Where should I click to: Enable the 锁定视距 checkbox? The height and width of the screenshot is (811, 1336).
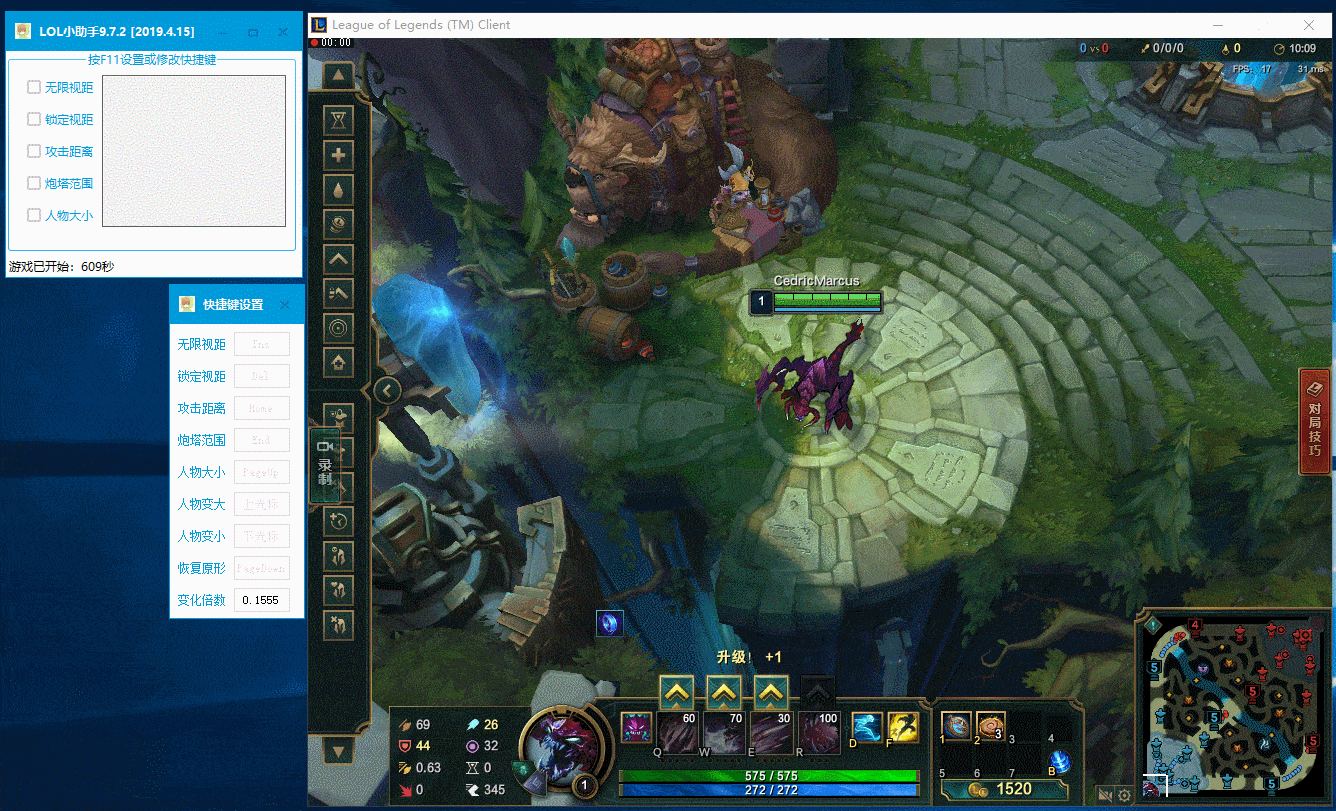(34, 120)
